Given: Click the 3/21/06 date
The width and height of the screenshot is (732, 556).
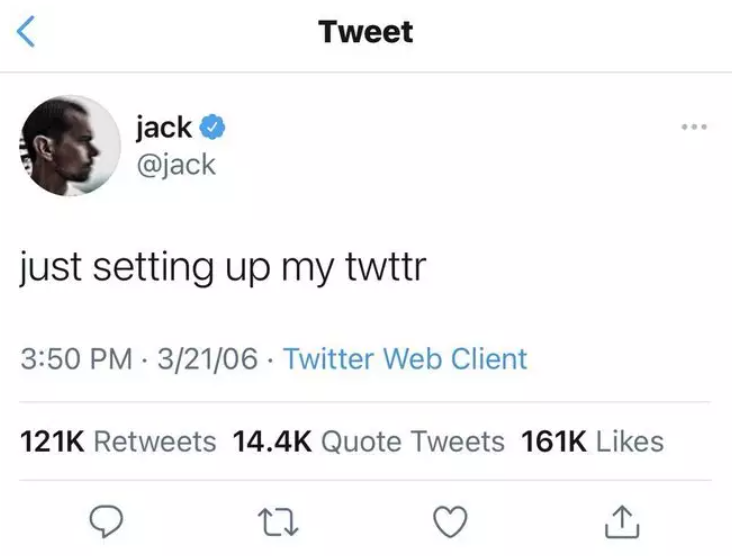Looking at the screenshot, I should pyautogui.click(x=207, y=359).
